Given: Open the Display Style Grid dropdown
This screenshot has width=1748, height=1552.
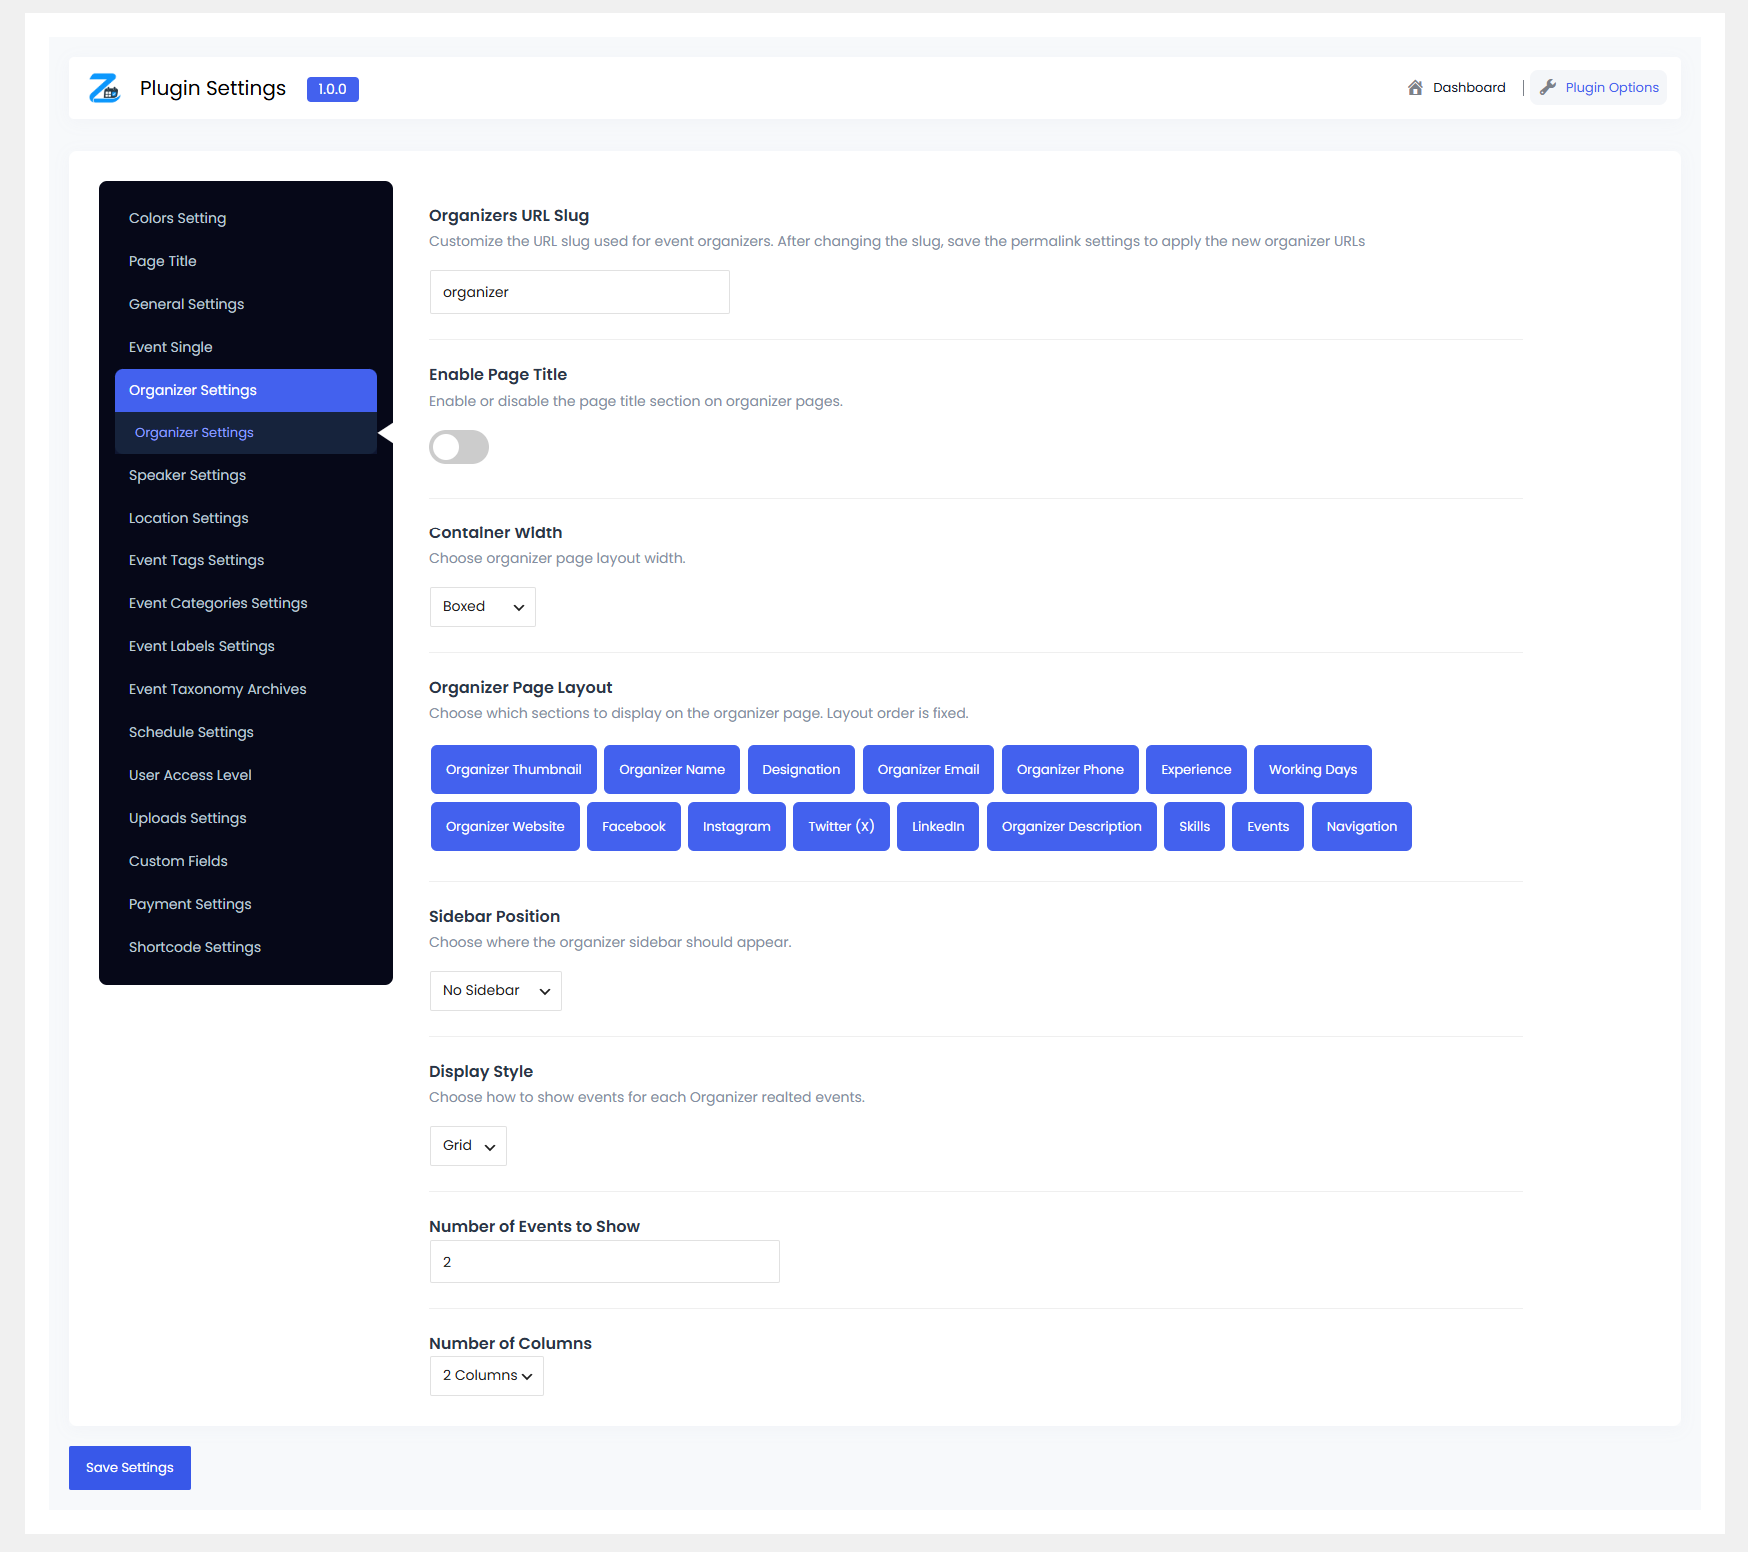Looking at the screenshot, I should [x=468, y=1146].
